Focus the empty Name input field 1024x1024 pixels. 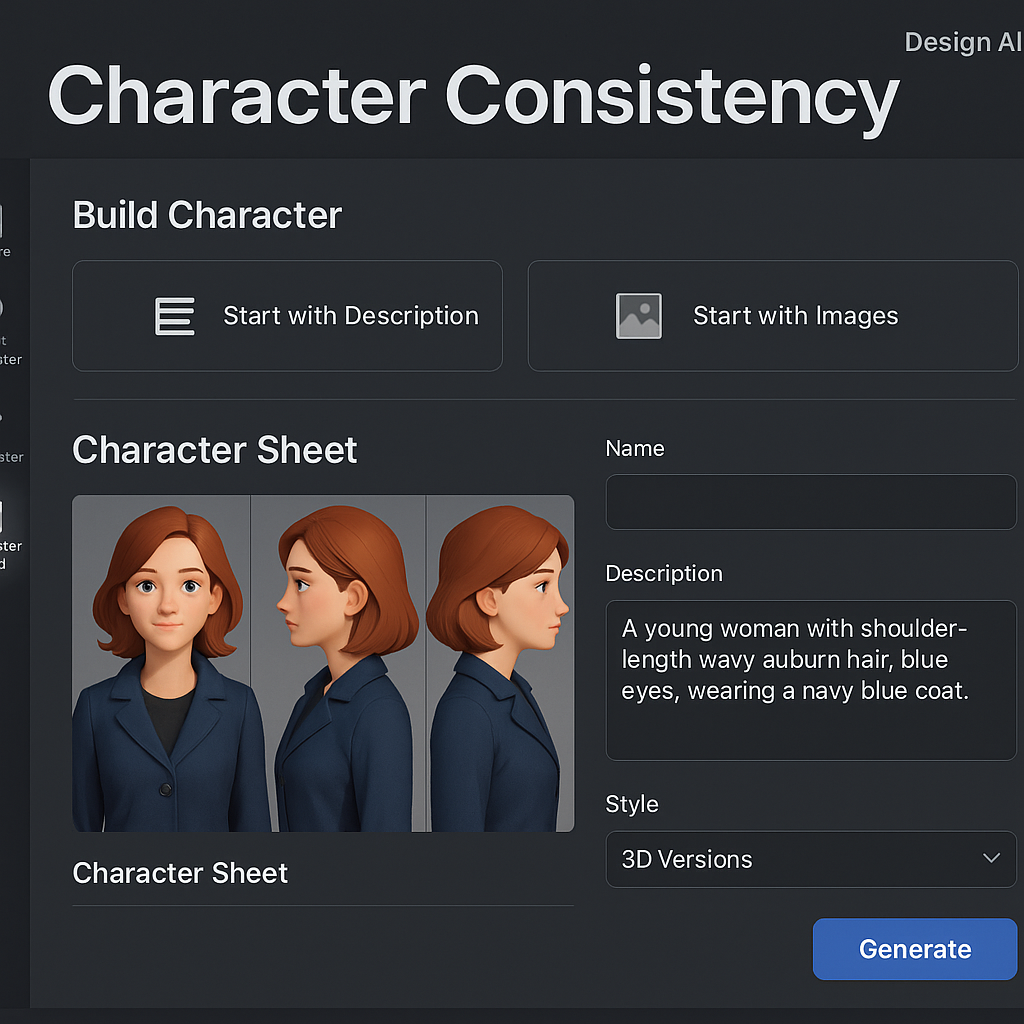(810, 502)
